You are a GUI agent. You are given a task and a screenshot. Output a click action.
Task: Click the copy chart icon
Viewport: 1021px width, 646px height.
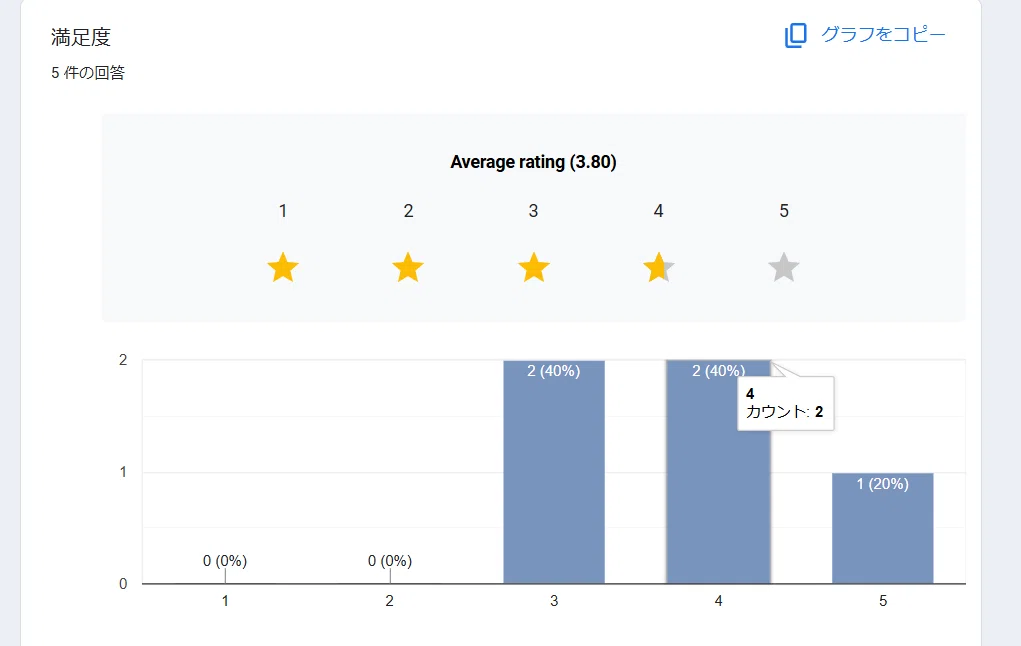click(796, 35)
